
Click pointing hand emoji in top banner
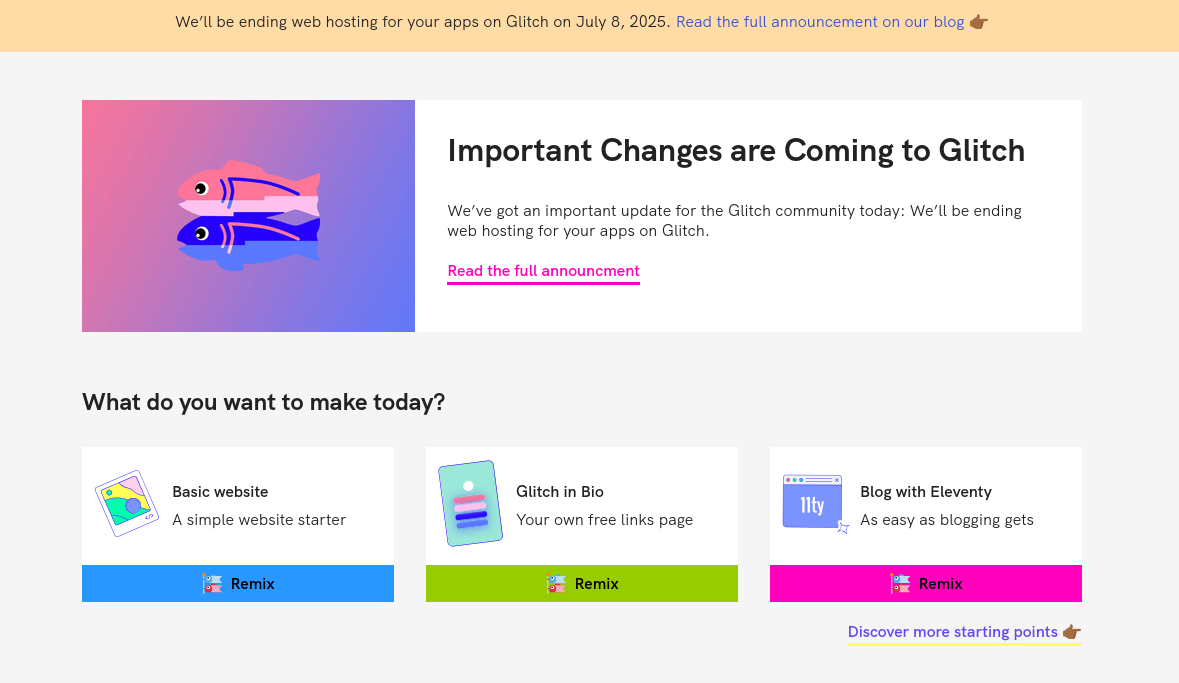click(978, 22)
